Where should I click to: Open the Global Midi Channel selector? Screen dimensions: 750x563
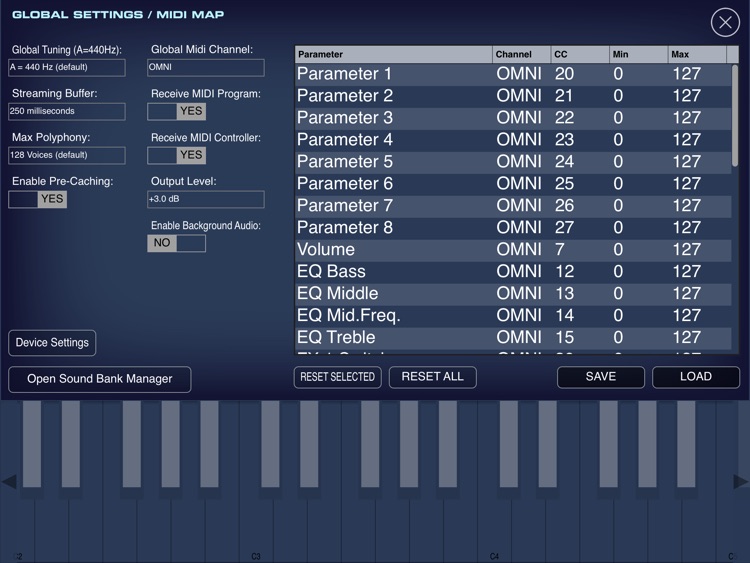coord(206,67)
